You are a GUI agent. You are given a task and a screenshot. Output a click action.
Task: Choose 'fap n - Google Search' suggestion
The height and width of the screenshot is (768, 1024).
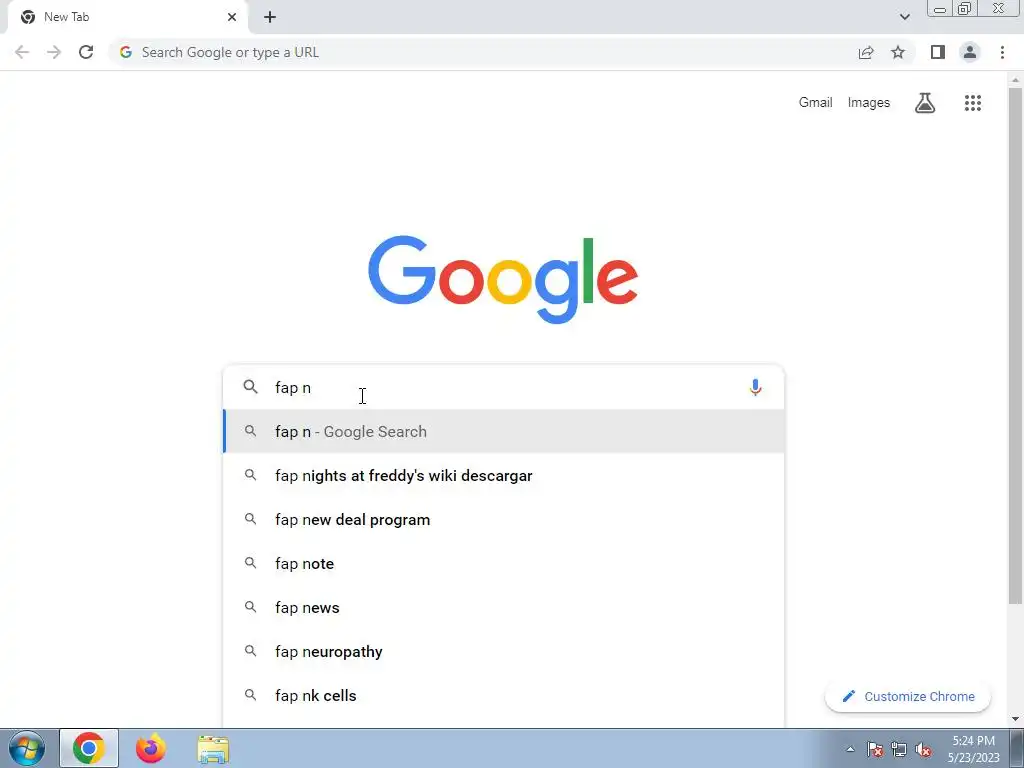[504, 432]
